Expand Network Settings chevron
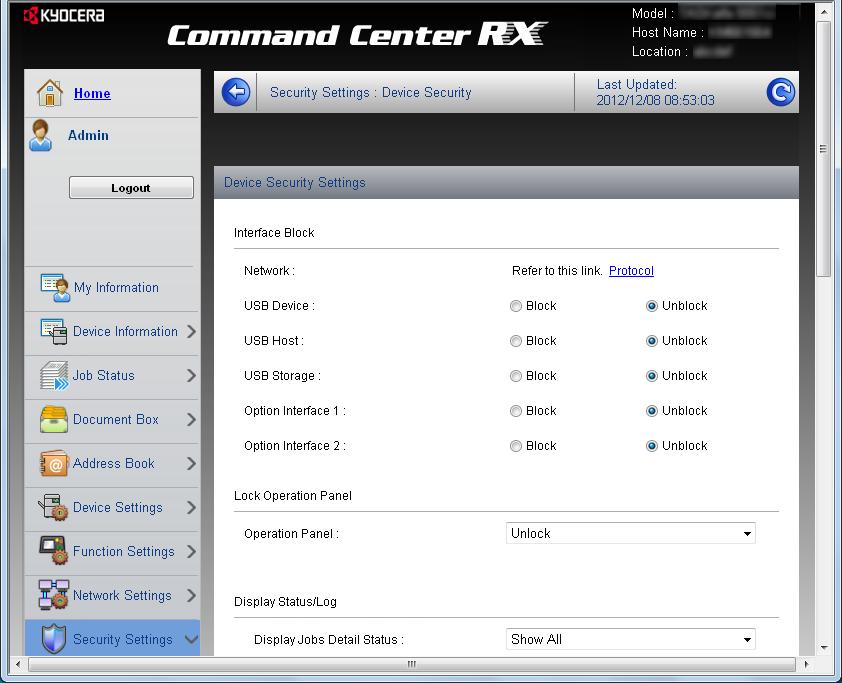The image size is (842, 683). tap(191, 595)
